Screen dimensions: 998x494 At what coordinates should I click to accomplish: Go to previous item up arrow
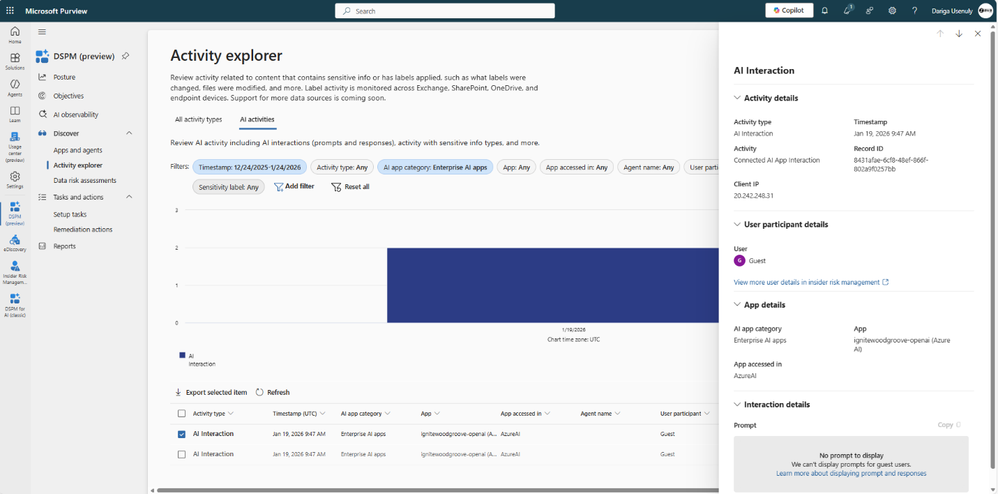pyautogui.click(x=939, y=34)
